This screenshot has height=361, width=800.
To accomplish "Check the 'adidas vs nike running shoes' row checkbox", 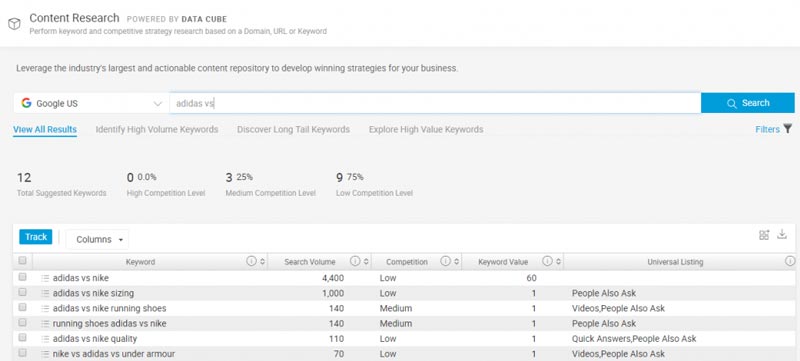I will tap(22, 307).
